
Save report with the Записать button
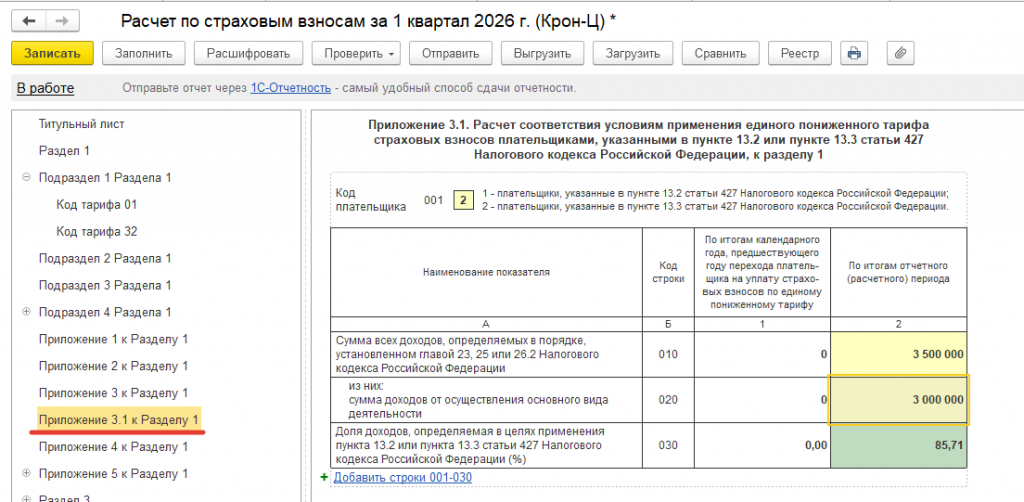coord(52,54)
